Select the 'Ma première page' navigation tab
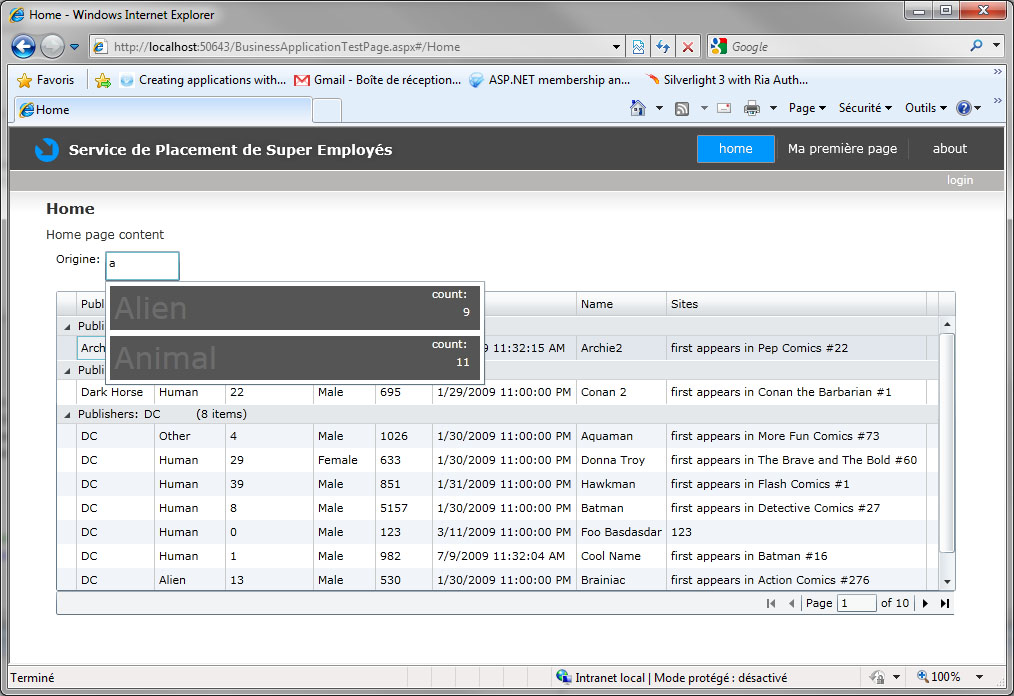Image resolution: width=1014 pixels, height=696 pixels. click(x=842, y=149)
